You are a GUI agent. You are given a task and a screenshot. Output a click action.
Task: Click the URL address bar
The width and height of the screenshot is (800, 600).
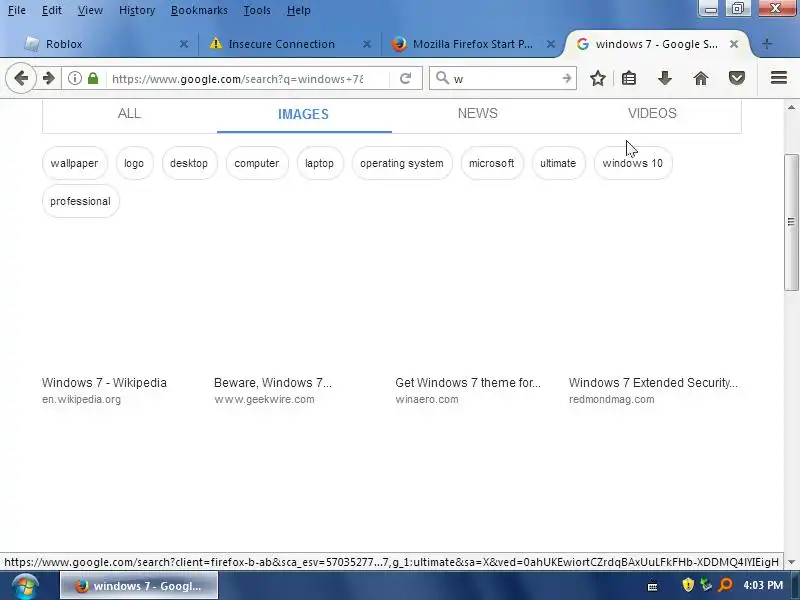click(238, 79)
